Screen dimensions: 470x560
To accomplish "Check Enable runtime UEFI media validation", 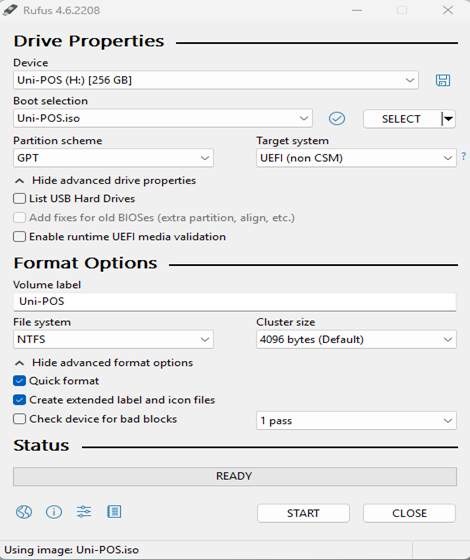I will coord(19,237).
